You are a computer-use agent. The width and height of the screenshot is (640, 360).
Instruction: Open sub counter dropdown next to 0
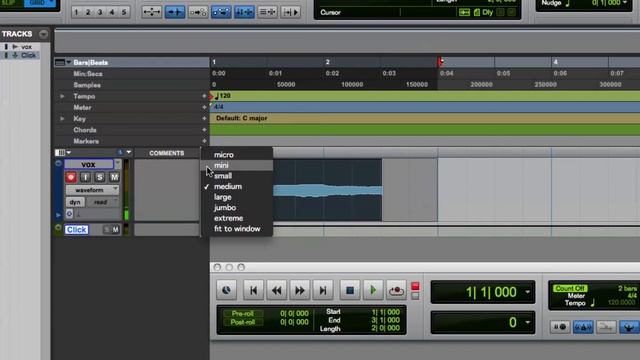(527, 323)
